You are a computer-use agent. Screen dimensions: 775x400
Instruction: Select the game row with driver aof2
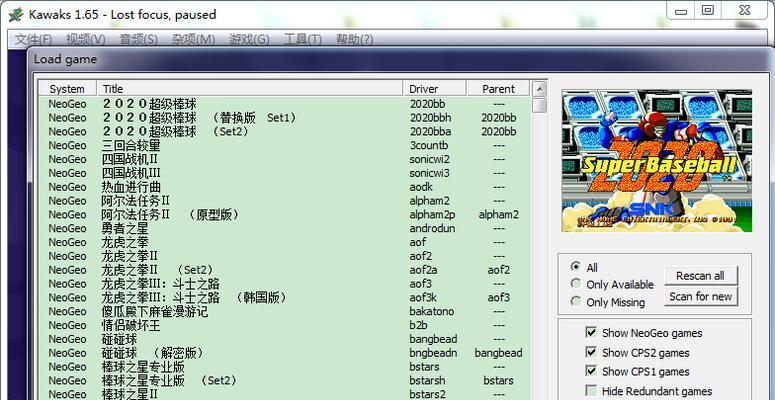(284, 256)
